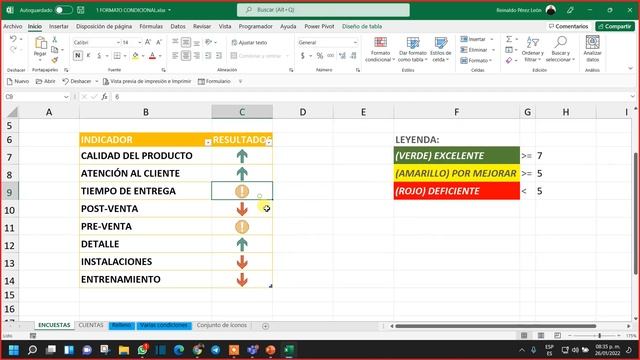The width and height of the screenshot is (640, 360).
Task: Select cell CALIDAD DEL PRODUCTO
Action: (145, 156)
